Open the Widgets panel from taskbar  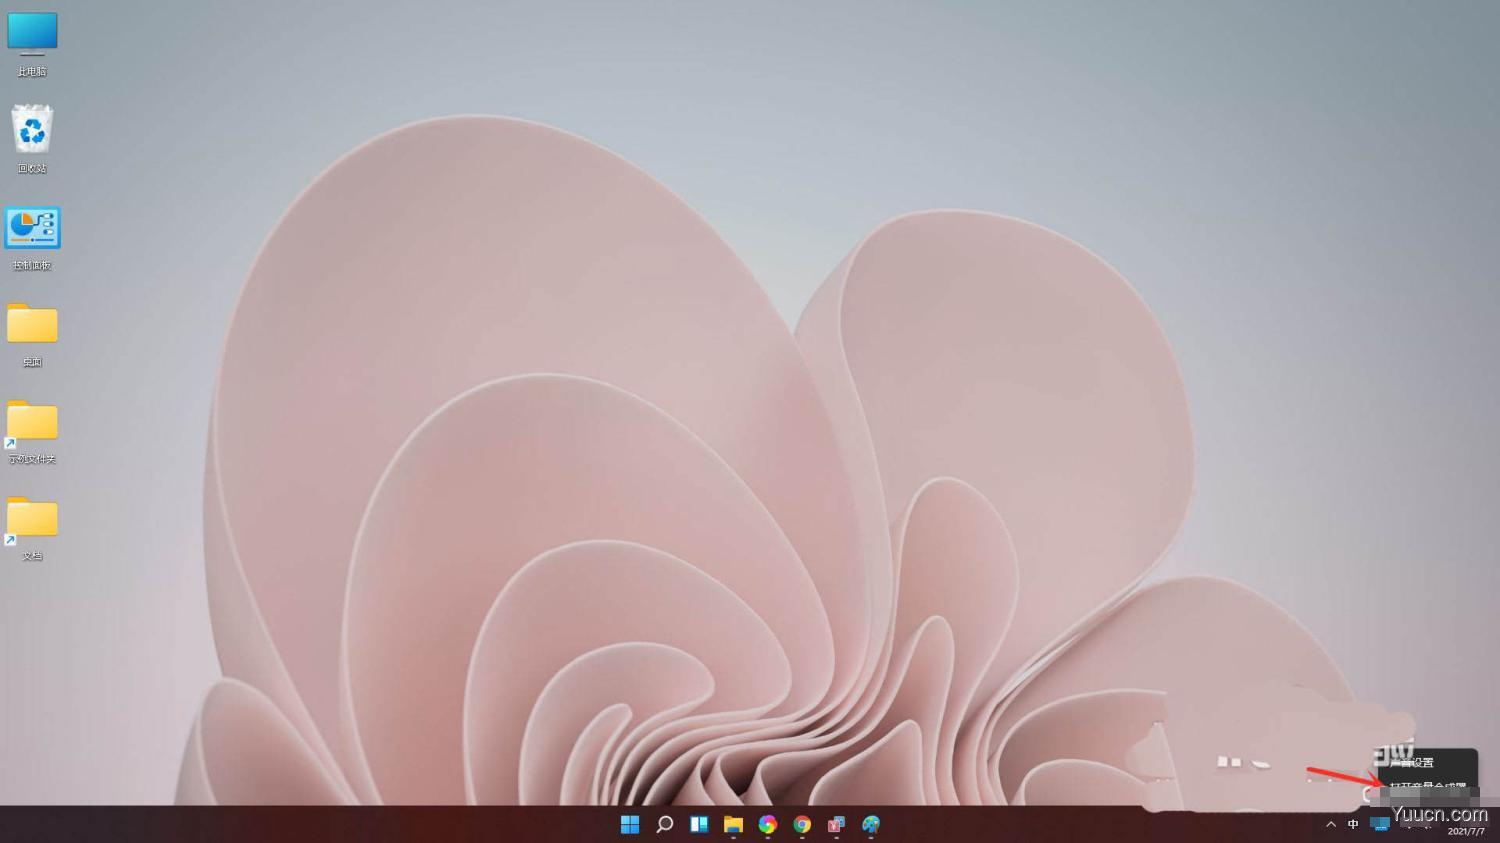pos(699,824)
